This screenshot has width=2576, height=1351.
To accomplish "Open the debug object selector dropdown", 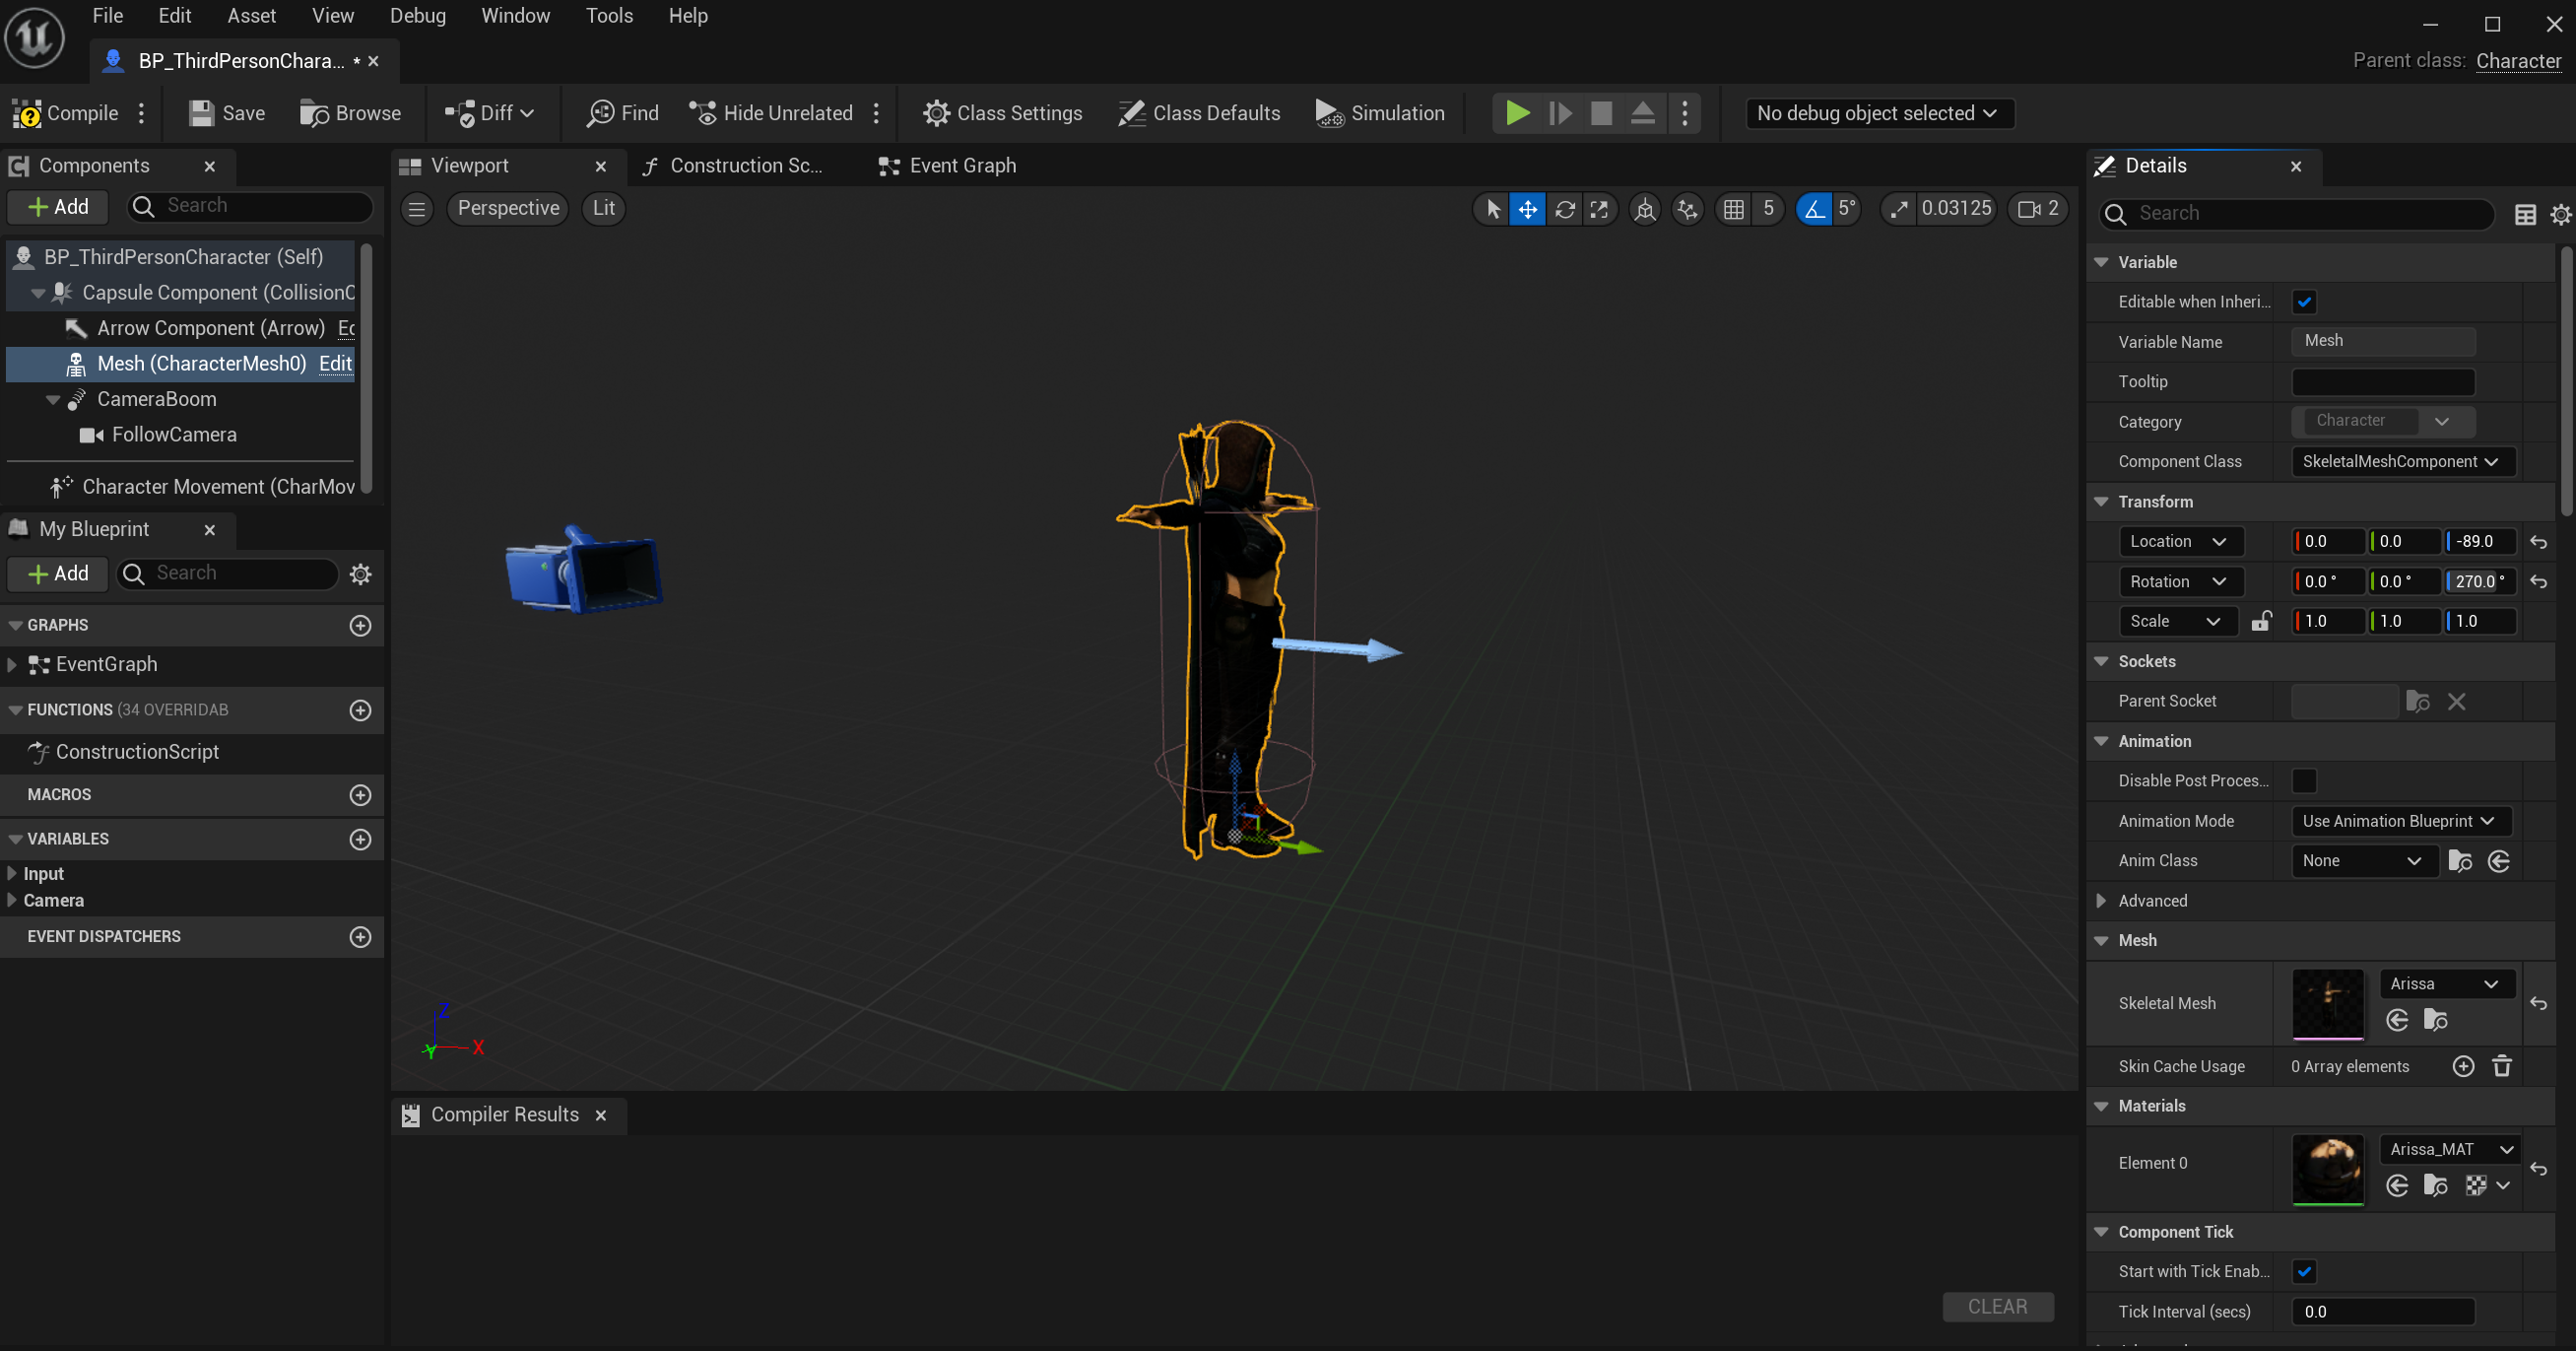I will tap(1878, 113).
